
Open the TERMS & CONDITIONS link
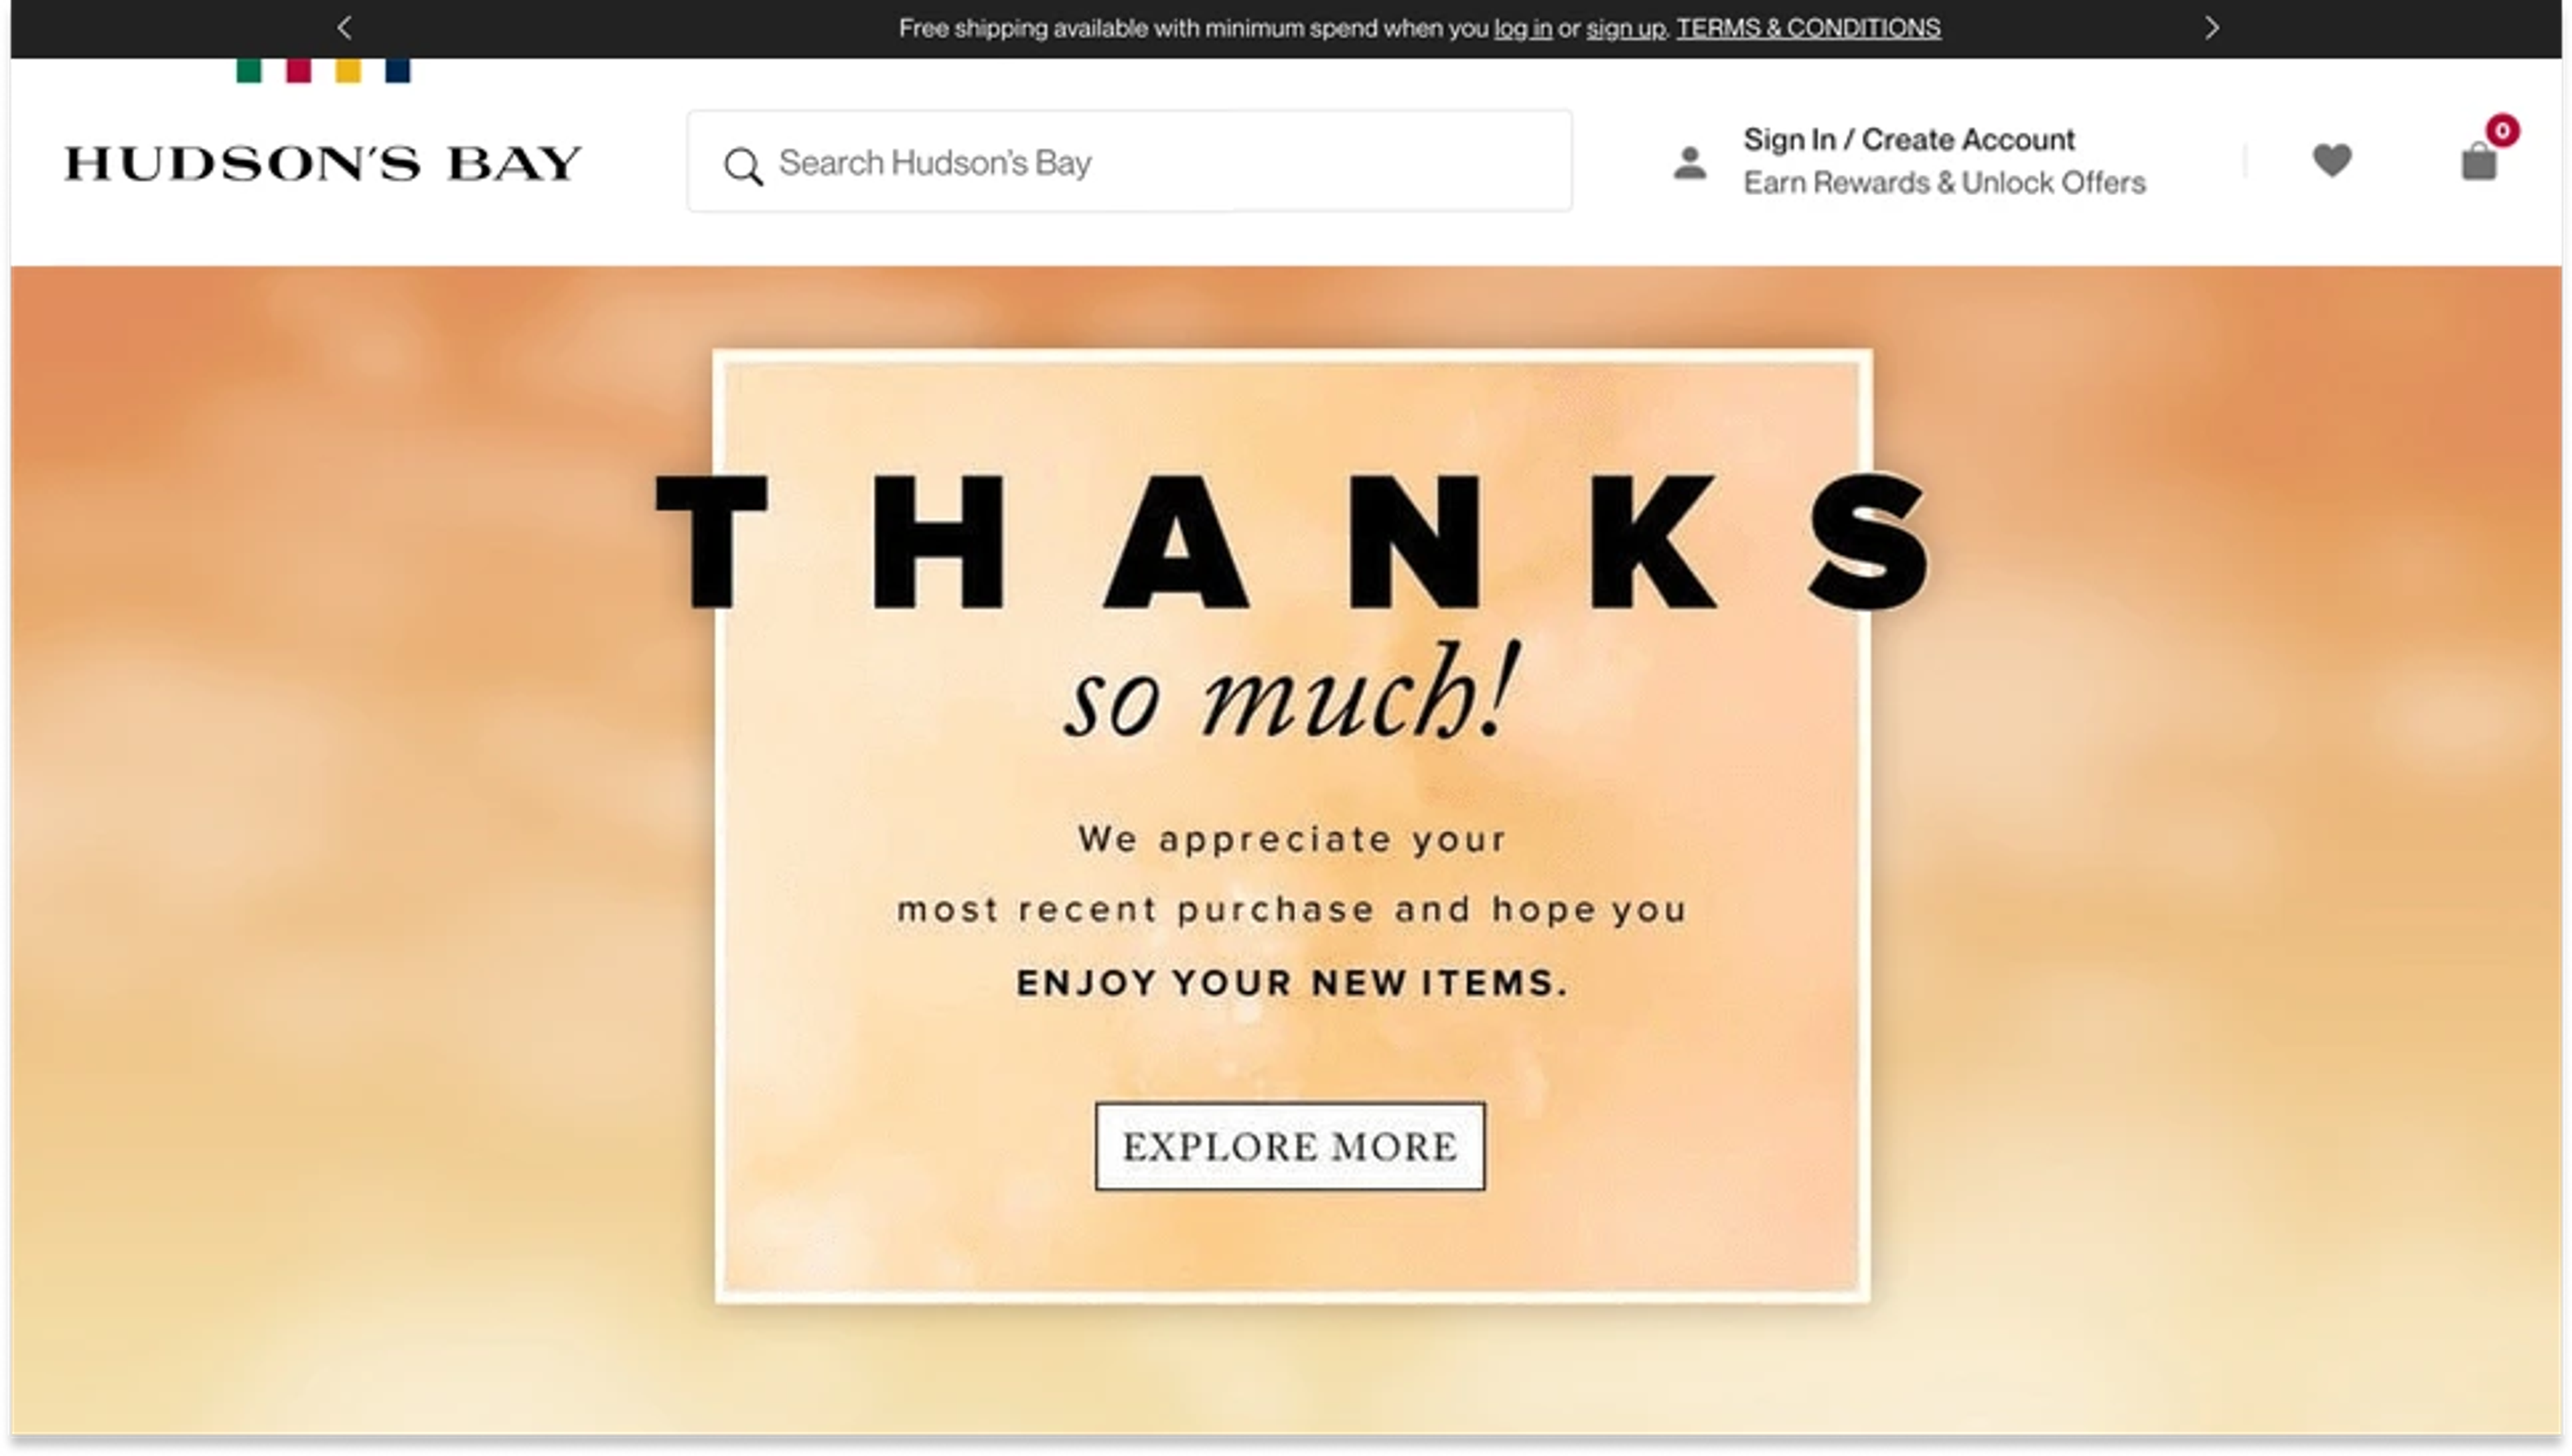point(1808,28)
